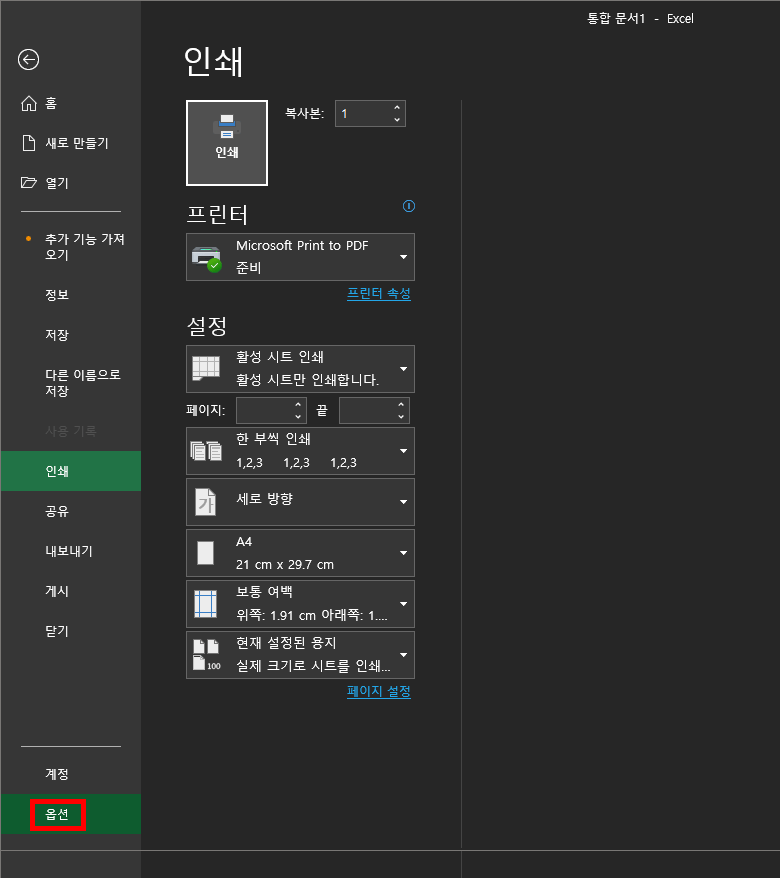Click 닫기 in the sidebar
The width and height of the screenshot is (780, 878).
[x=71, y=631]
